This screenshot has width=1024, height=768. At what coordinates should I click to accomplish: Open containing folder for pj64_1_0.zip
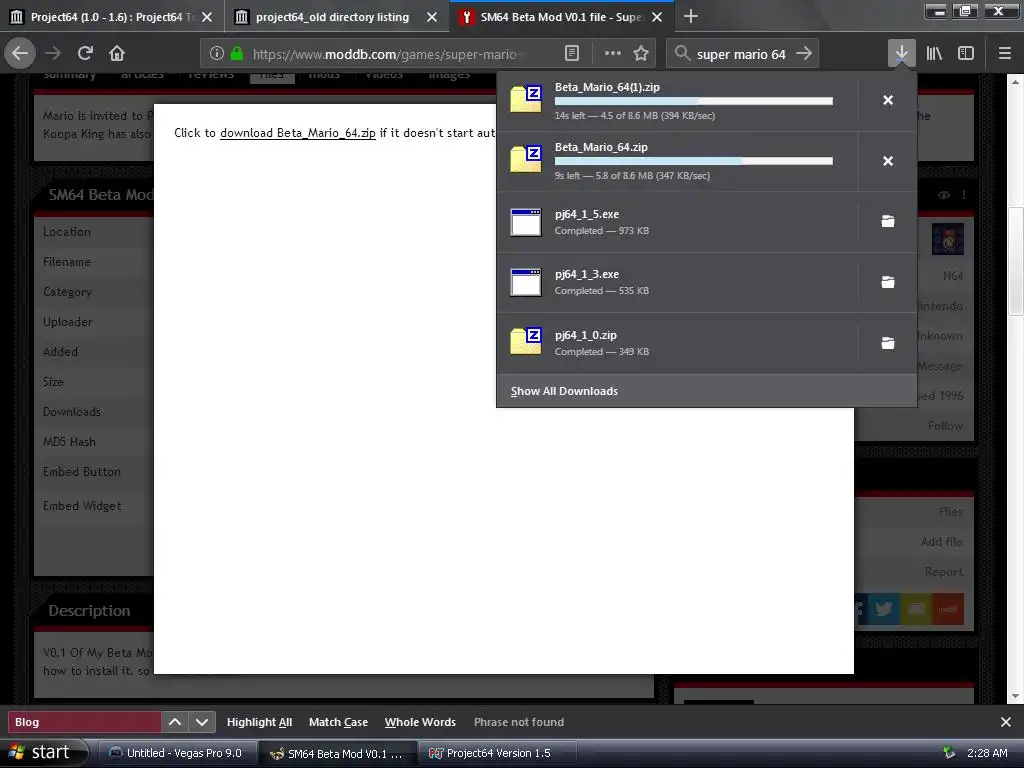(x=888, y=343)
